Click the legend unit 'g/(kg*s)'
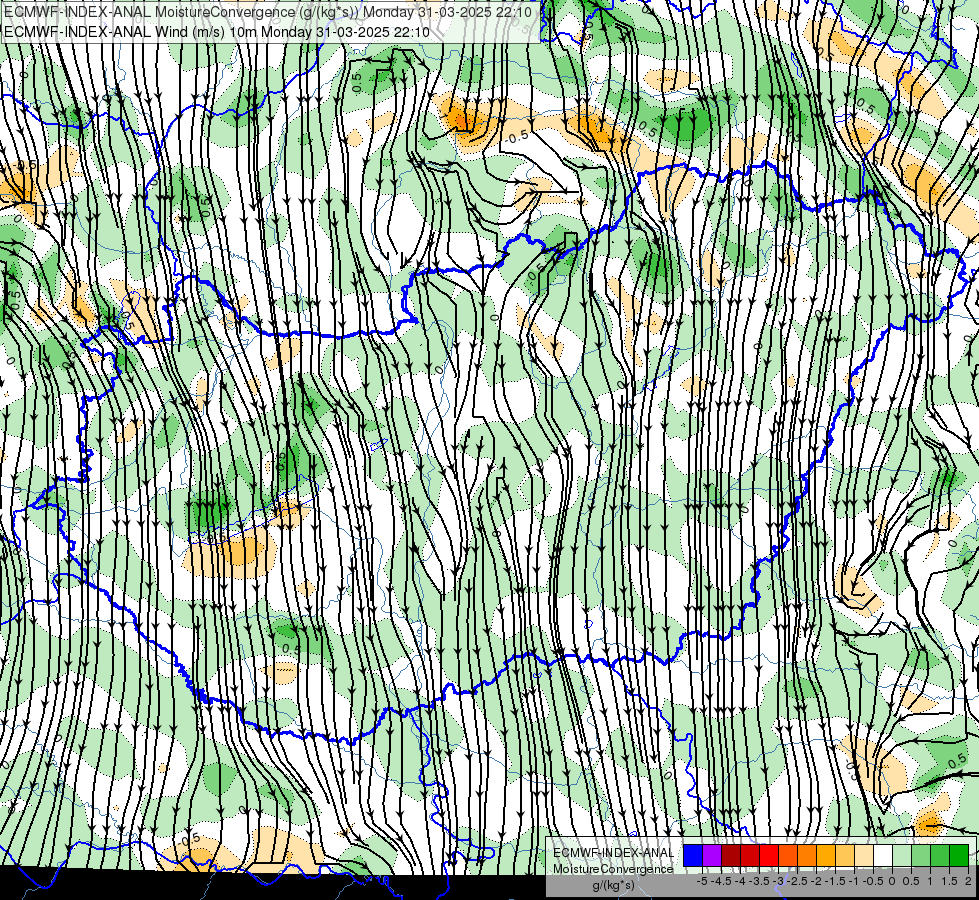Image resolution: width=979 pixels, height=900 pixels. click(613, 885)
